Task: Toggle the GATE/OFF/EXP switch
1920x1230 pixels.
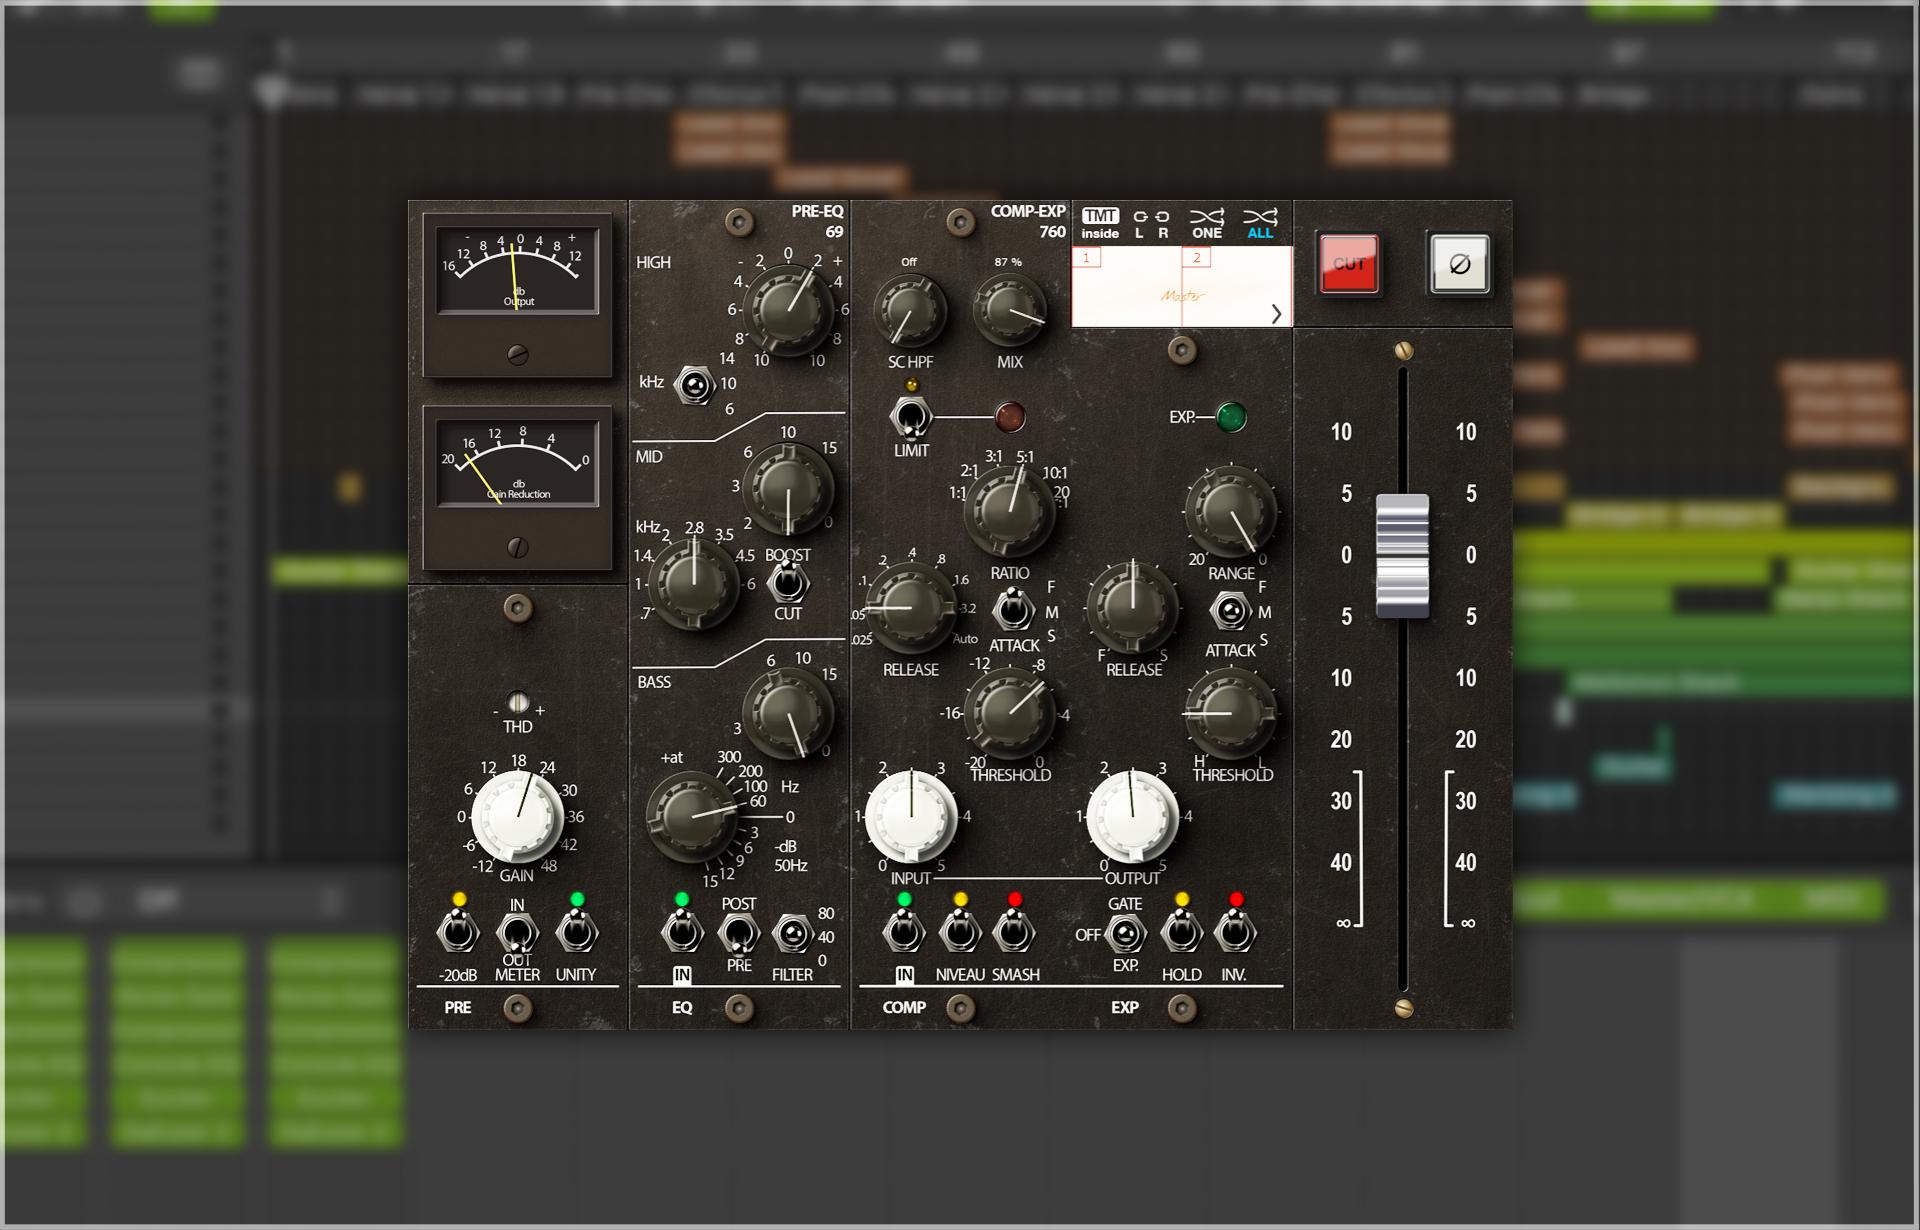Action: tap(1125, 935)
